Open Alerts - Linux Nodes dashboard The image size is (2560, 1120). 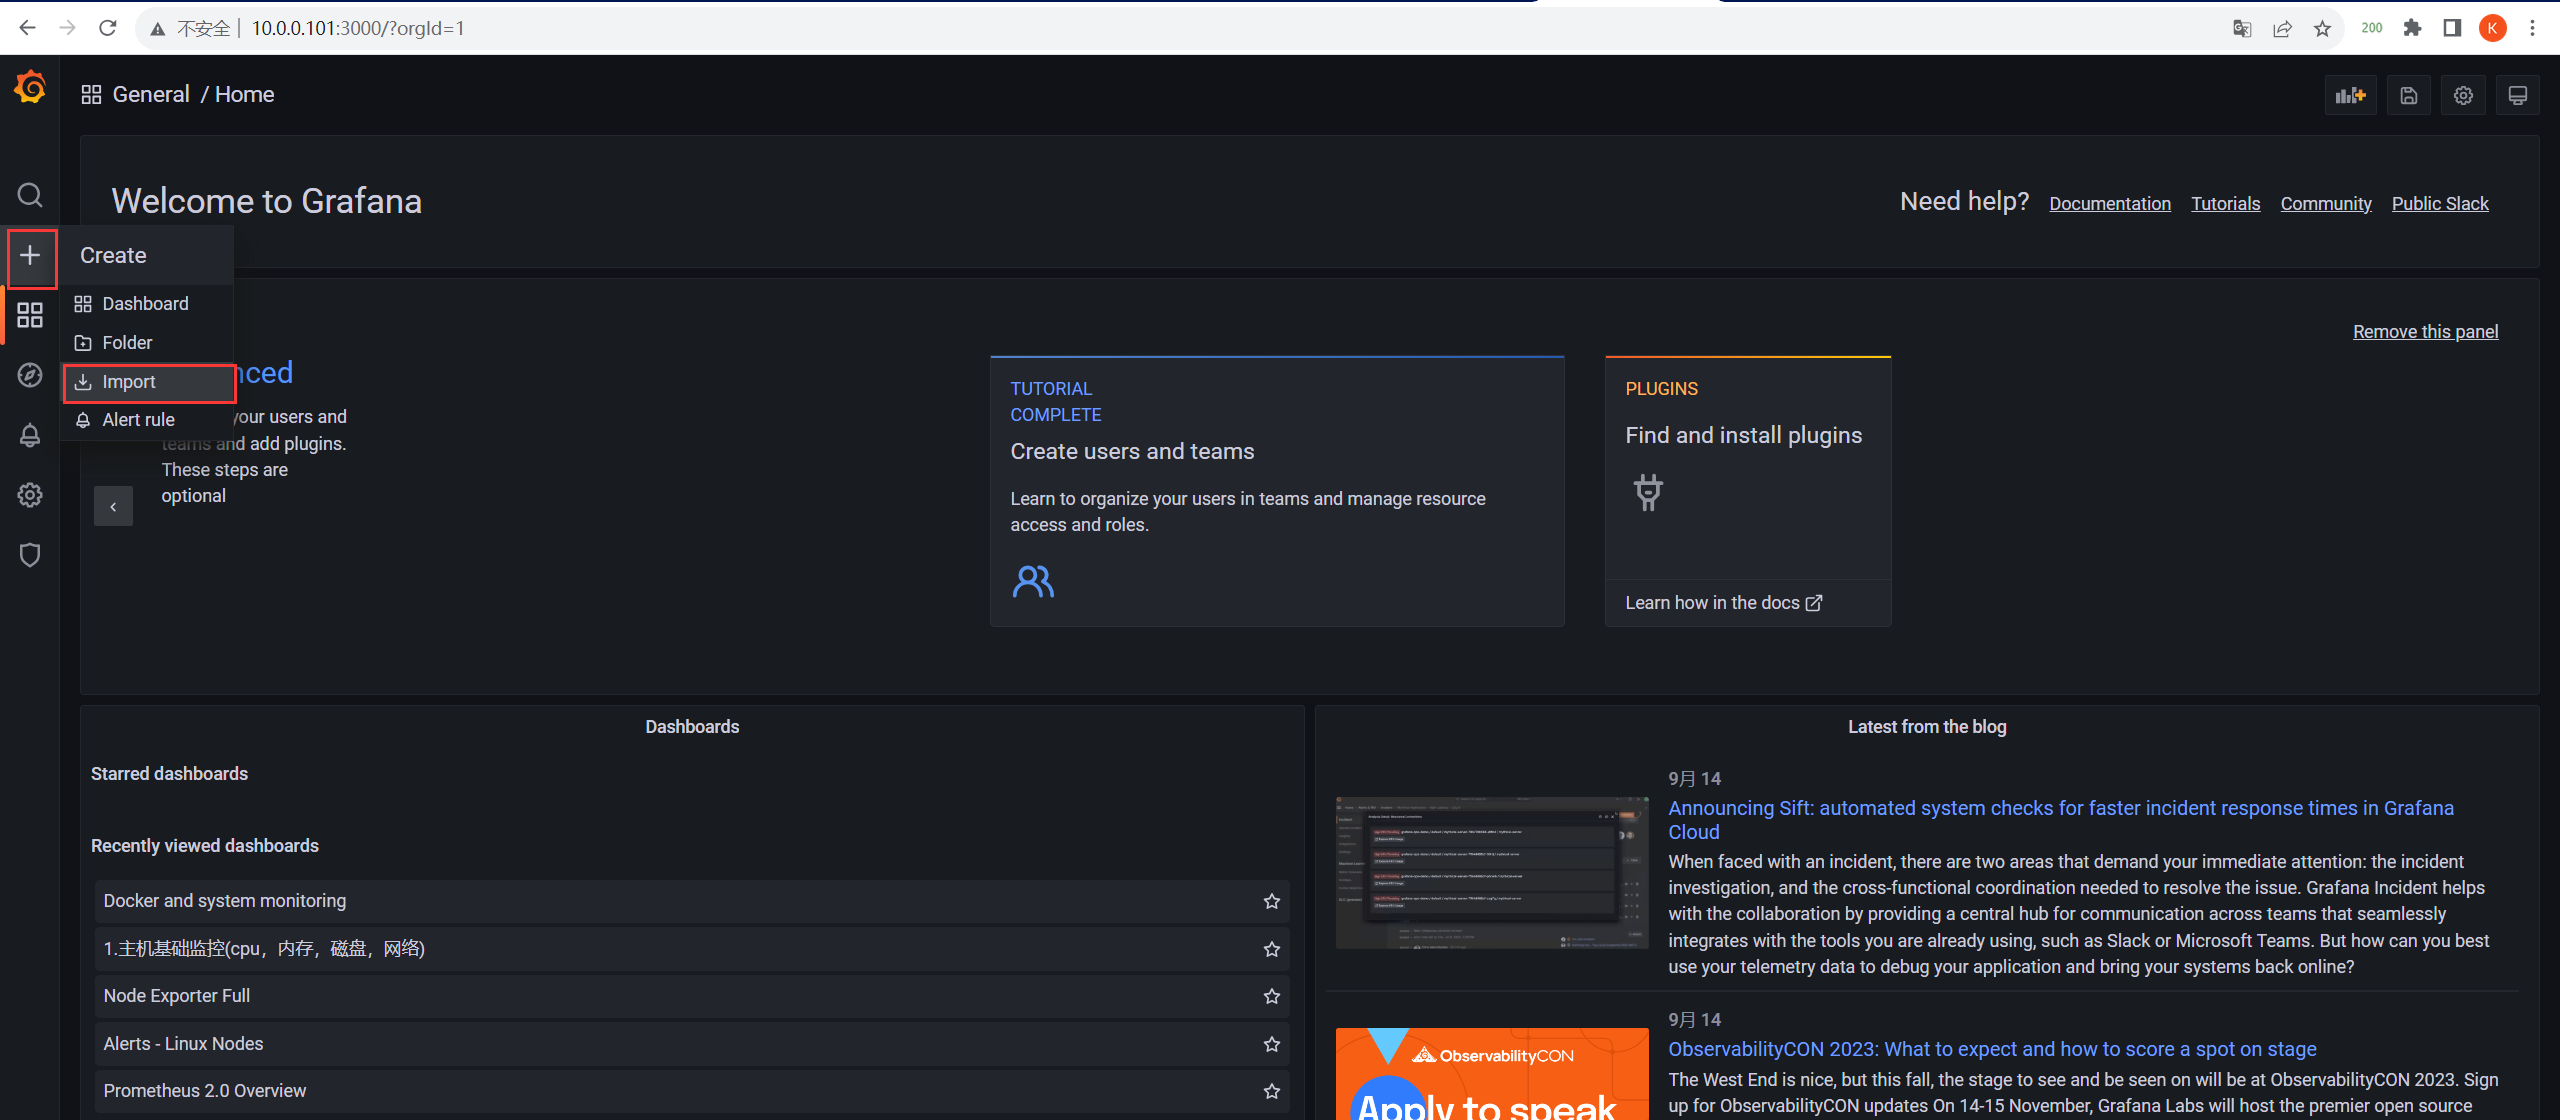692,1044
